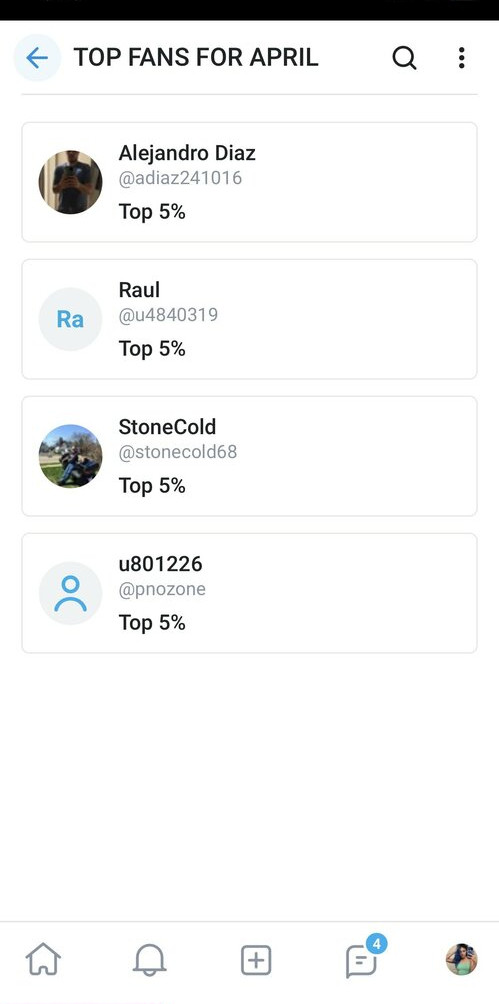Screen dimensions: 499x1004
Task: Tap the back arrow icon
Action: click(x=37, y=58)
